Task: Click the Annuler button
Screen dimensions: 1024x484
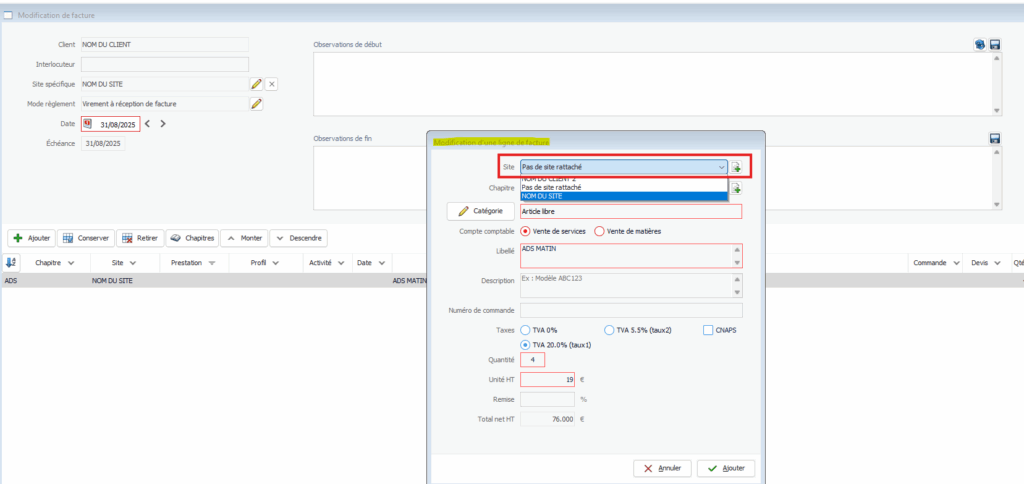Action: click(x=661, y=468)
